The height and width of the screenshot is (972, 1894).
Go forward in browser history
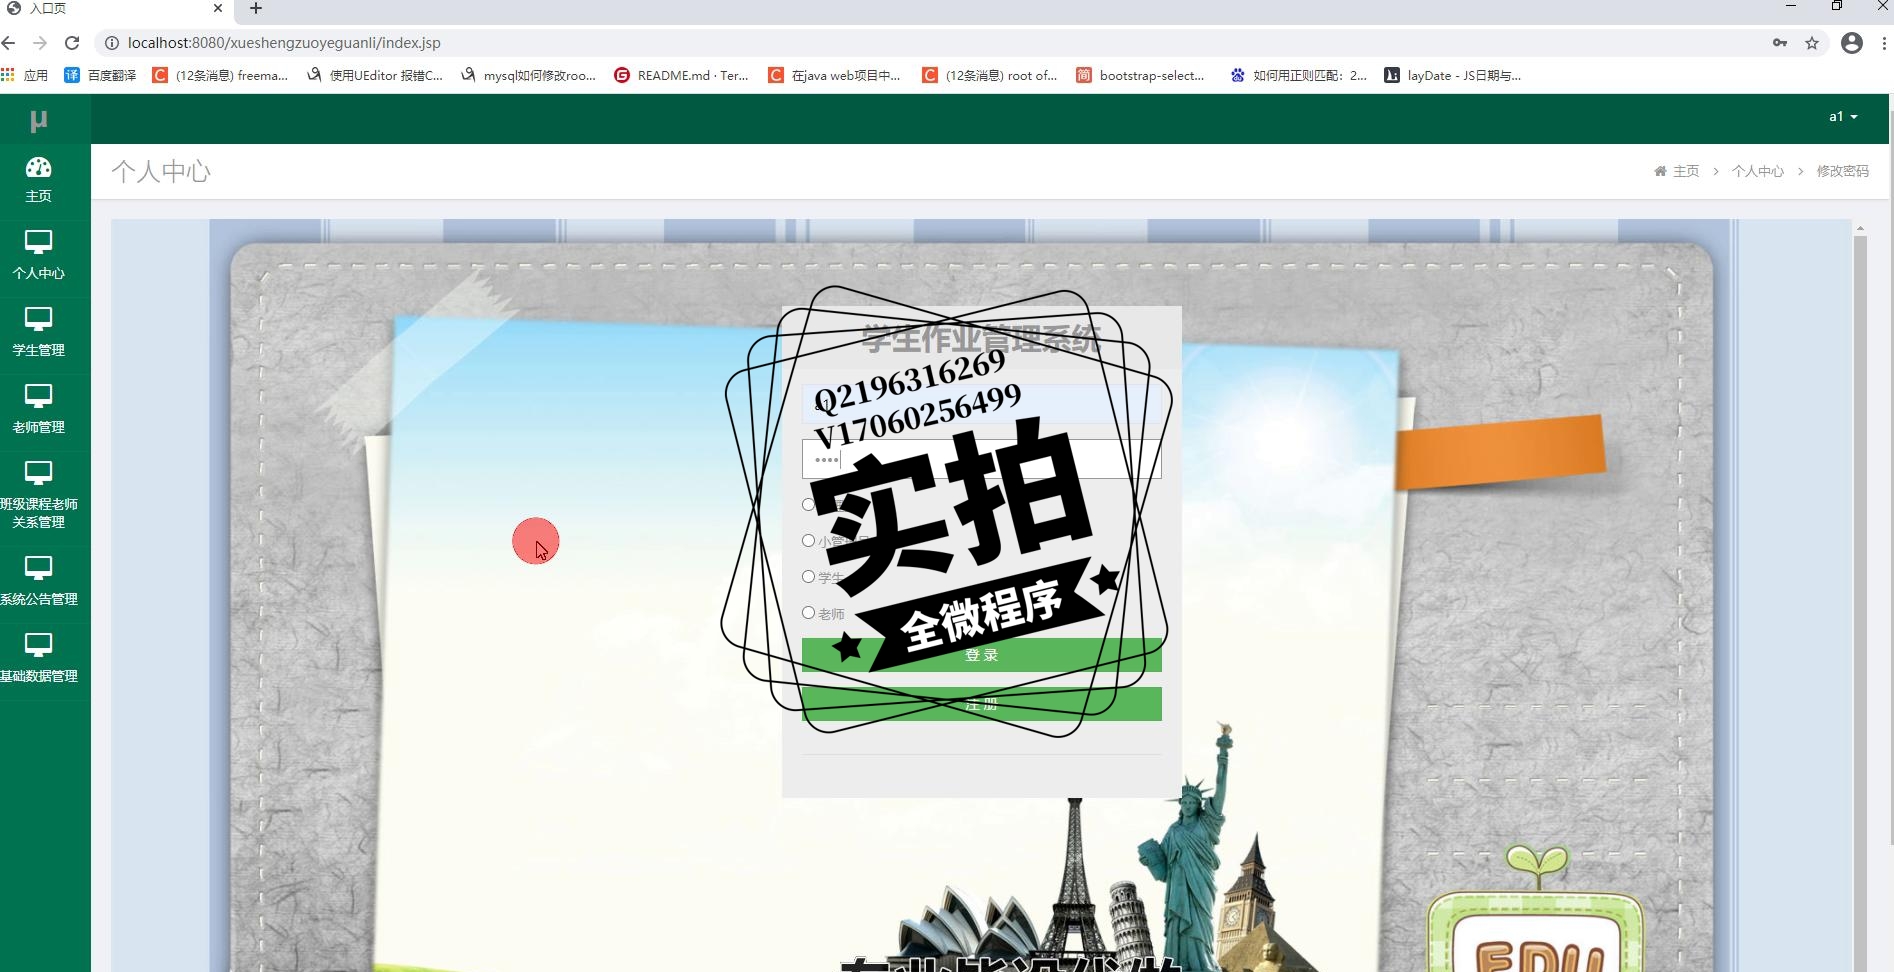pos(40,43)
